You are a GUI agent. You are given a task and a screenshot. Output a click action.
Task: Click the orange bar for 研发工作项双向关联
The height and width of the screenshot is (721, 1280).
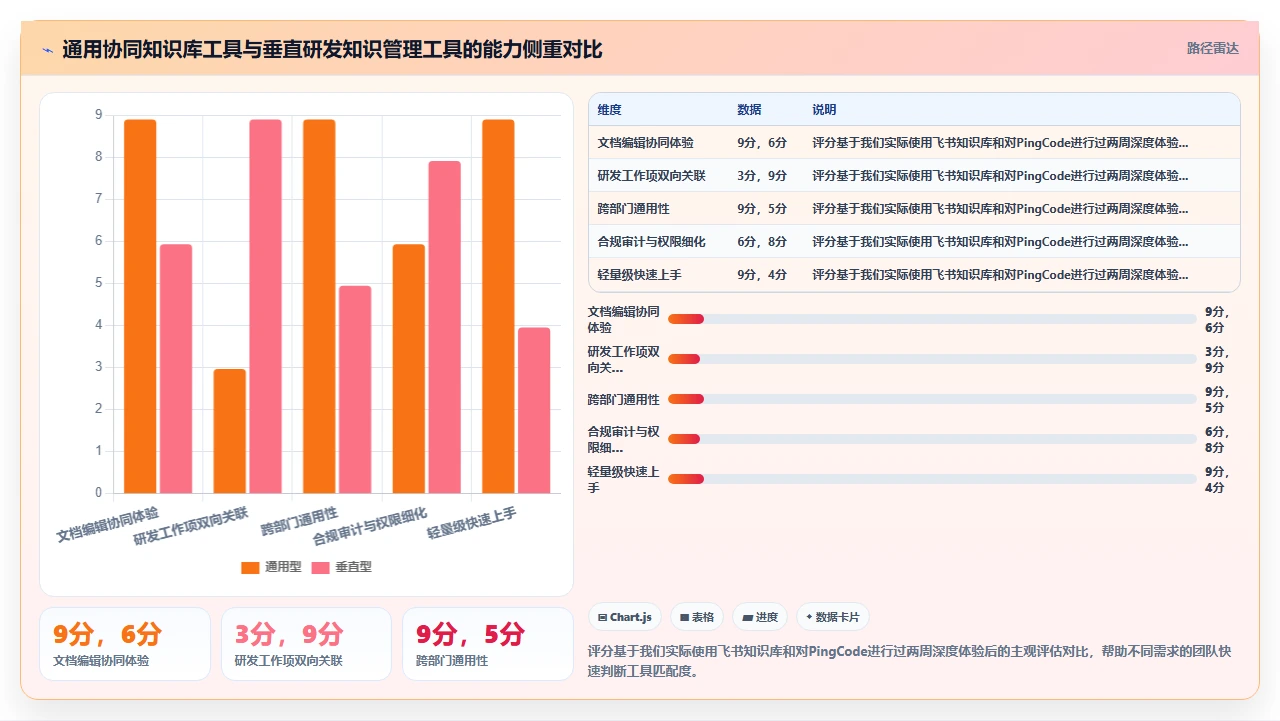pyautogui.click(x=229, y=431)
